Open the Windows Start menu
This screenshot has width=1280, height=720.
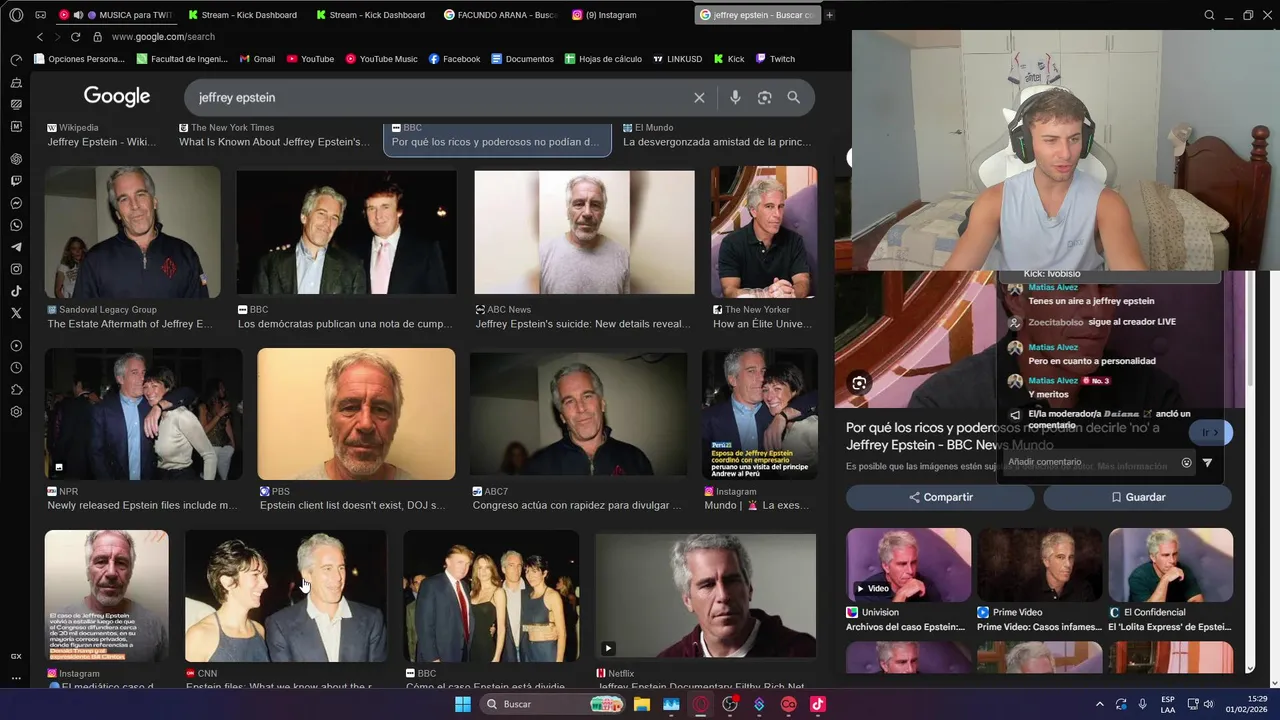click(463, 704)
